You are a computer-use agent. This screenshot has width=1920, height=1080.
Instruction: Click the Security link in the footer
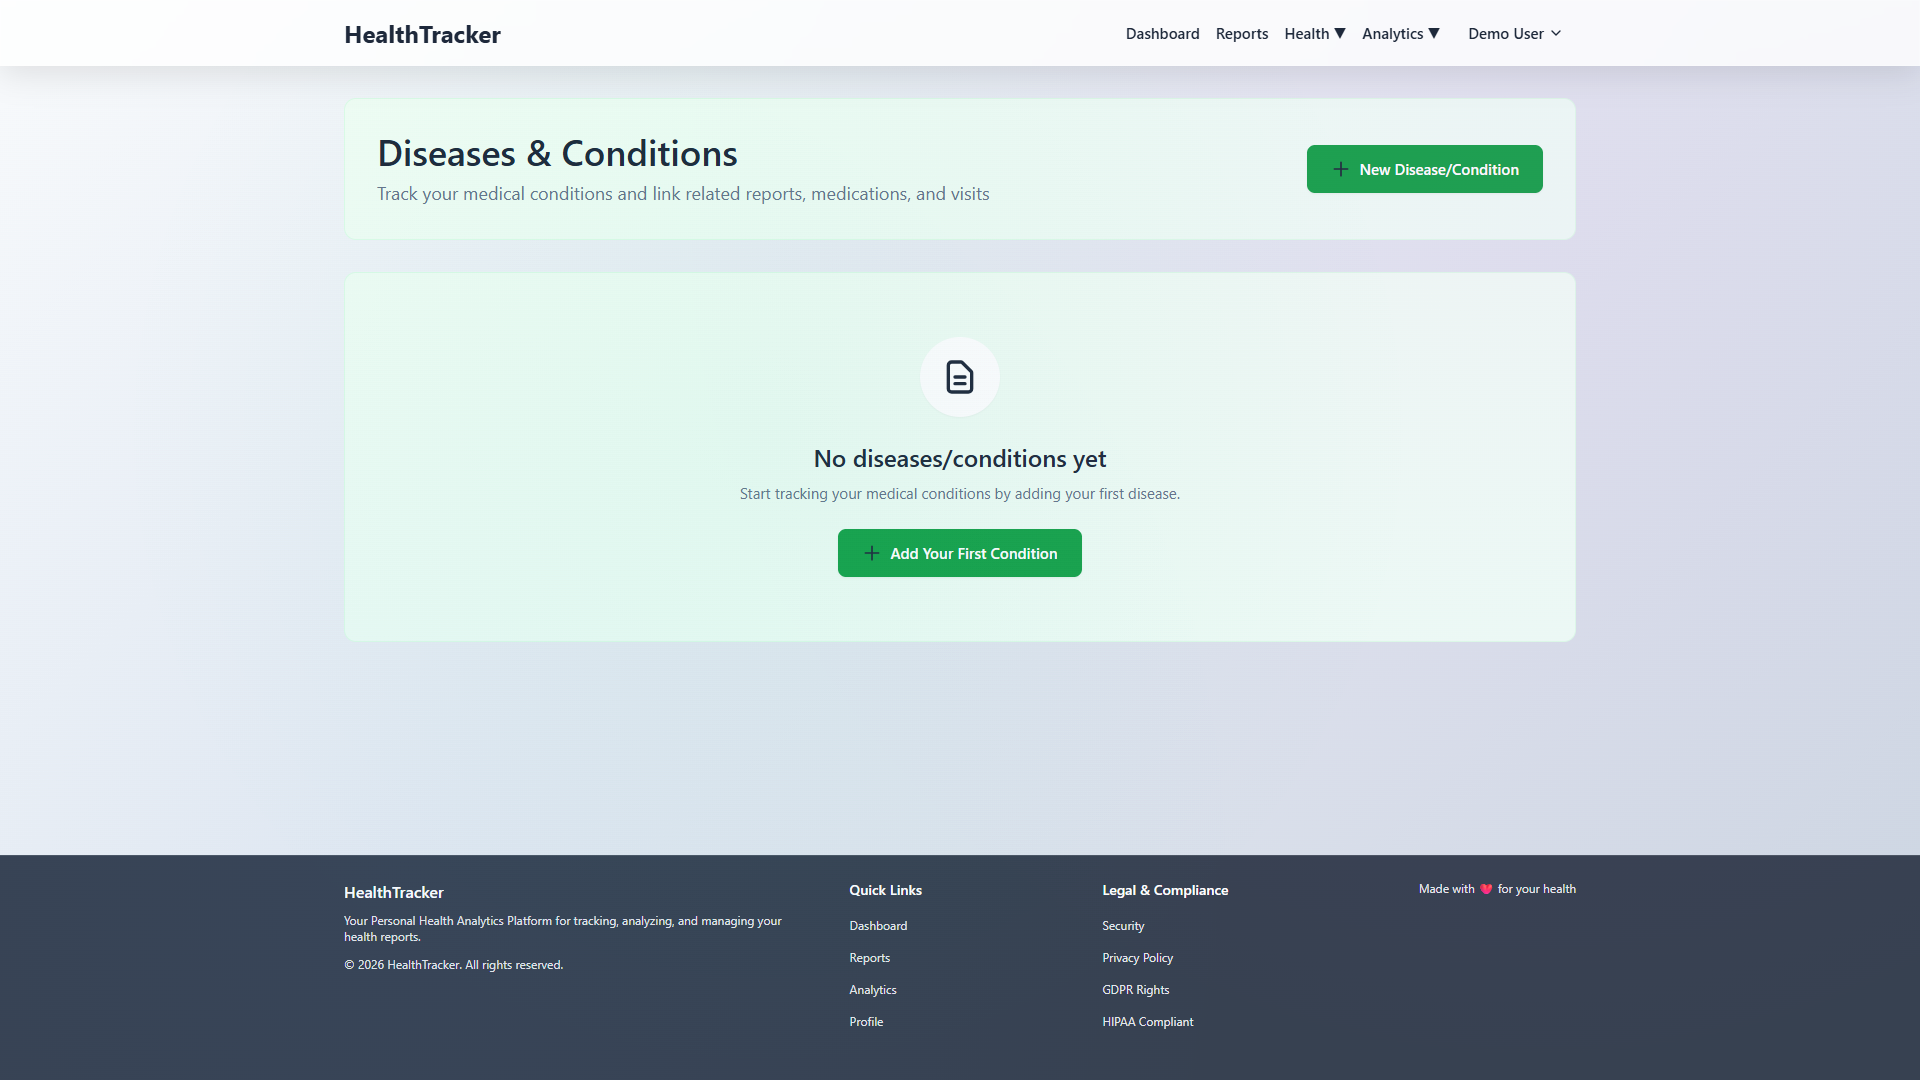[x=1122, y=925]
